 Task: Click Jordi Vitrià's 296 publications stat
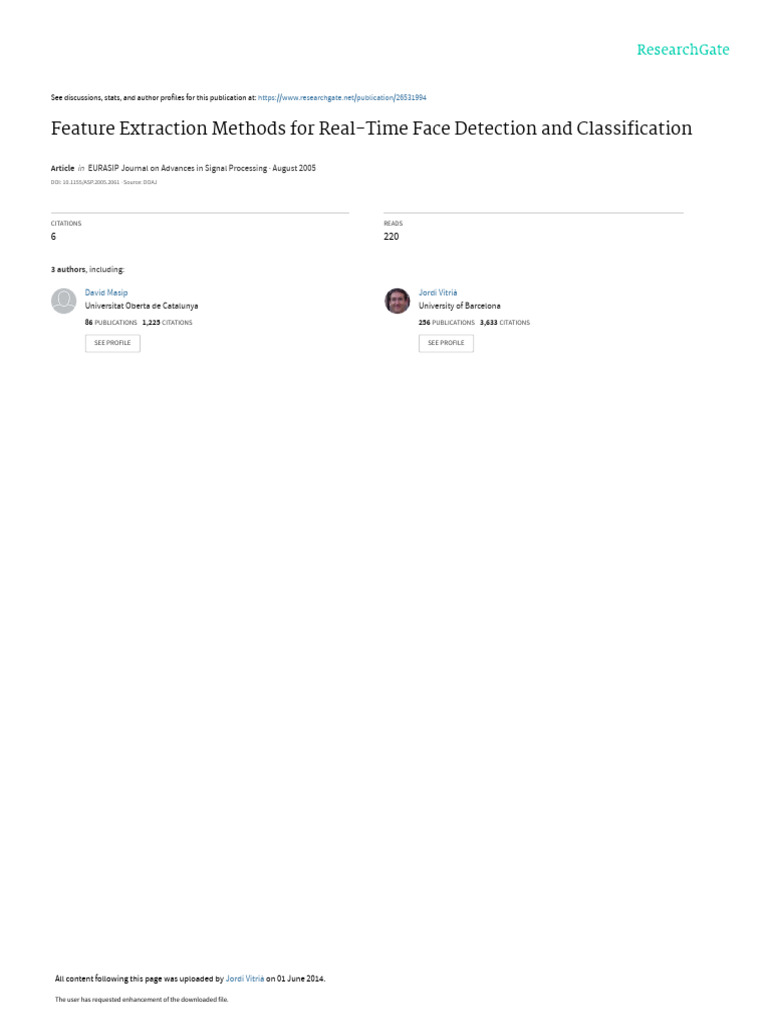(446, 323)
